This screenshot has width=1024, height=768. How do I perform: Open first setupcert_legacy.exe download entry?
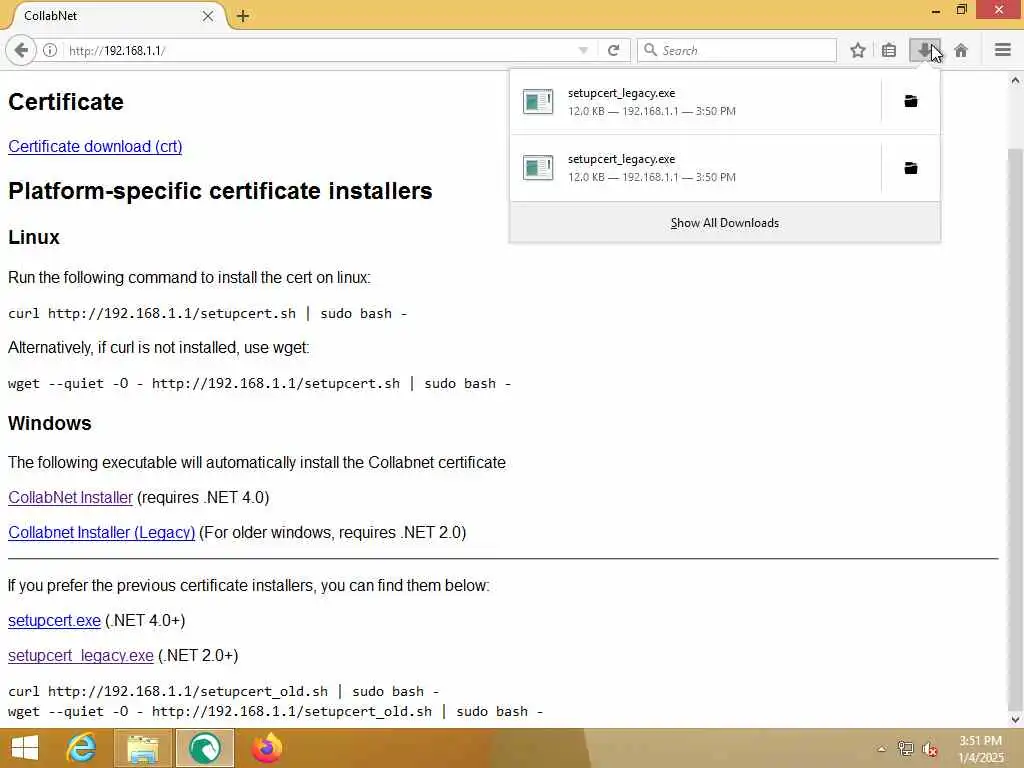pos(695,102)
